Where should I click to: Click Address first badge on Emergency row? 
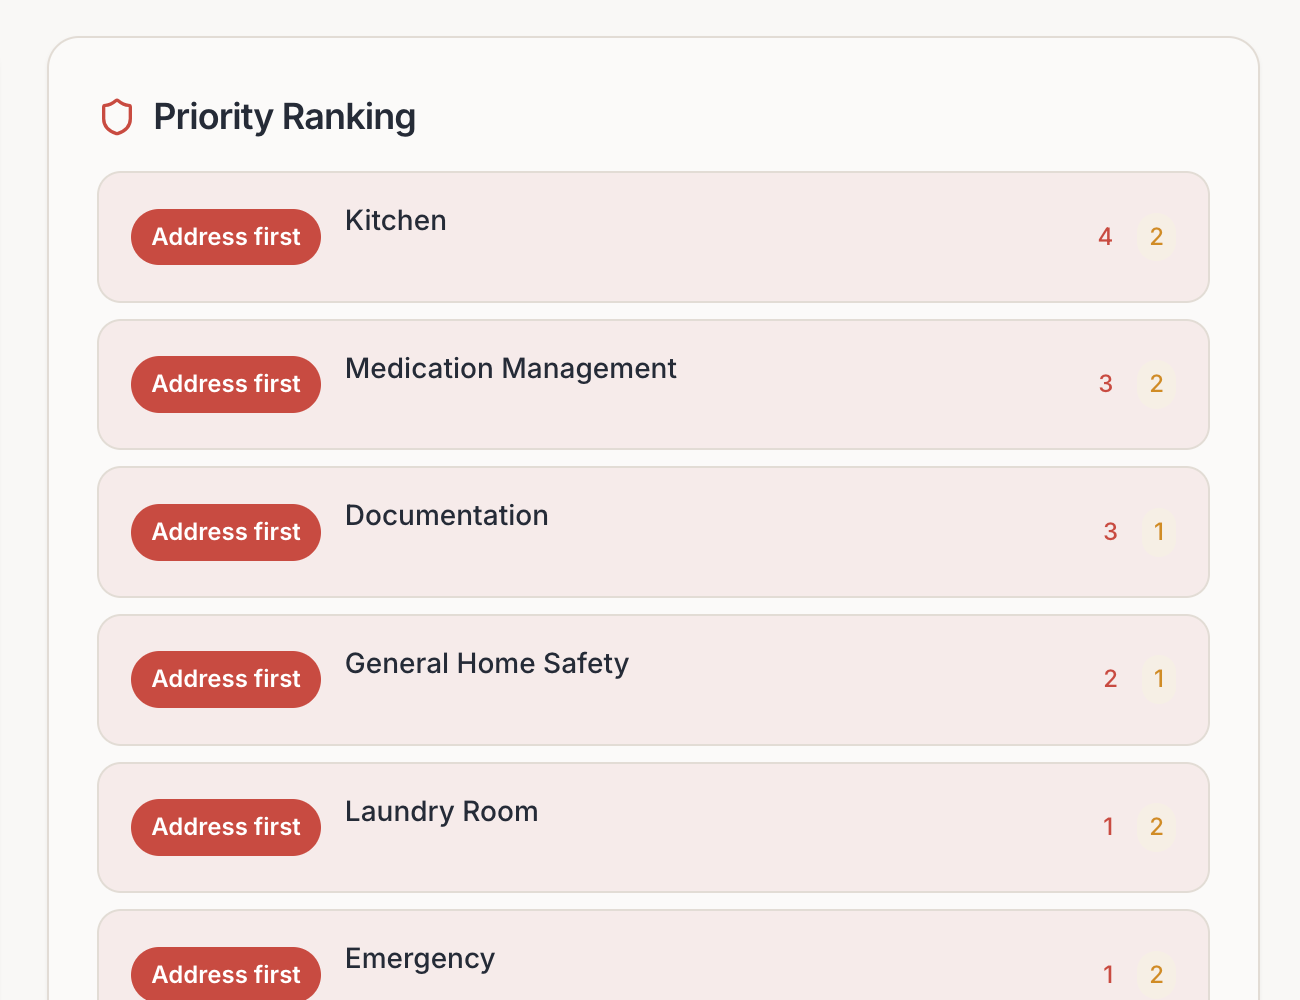[226, 974]
